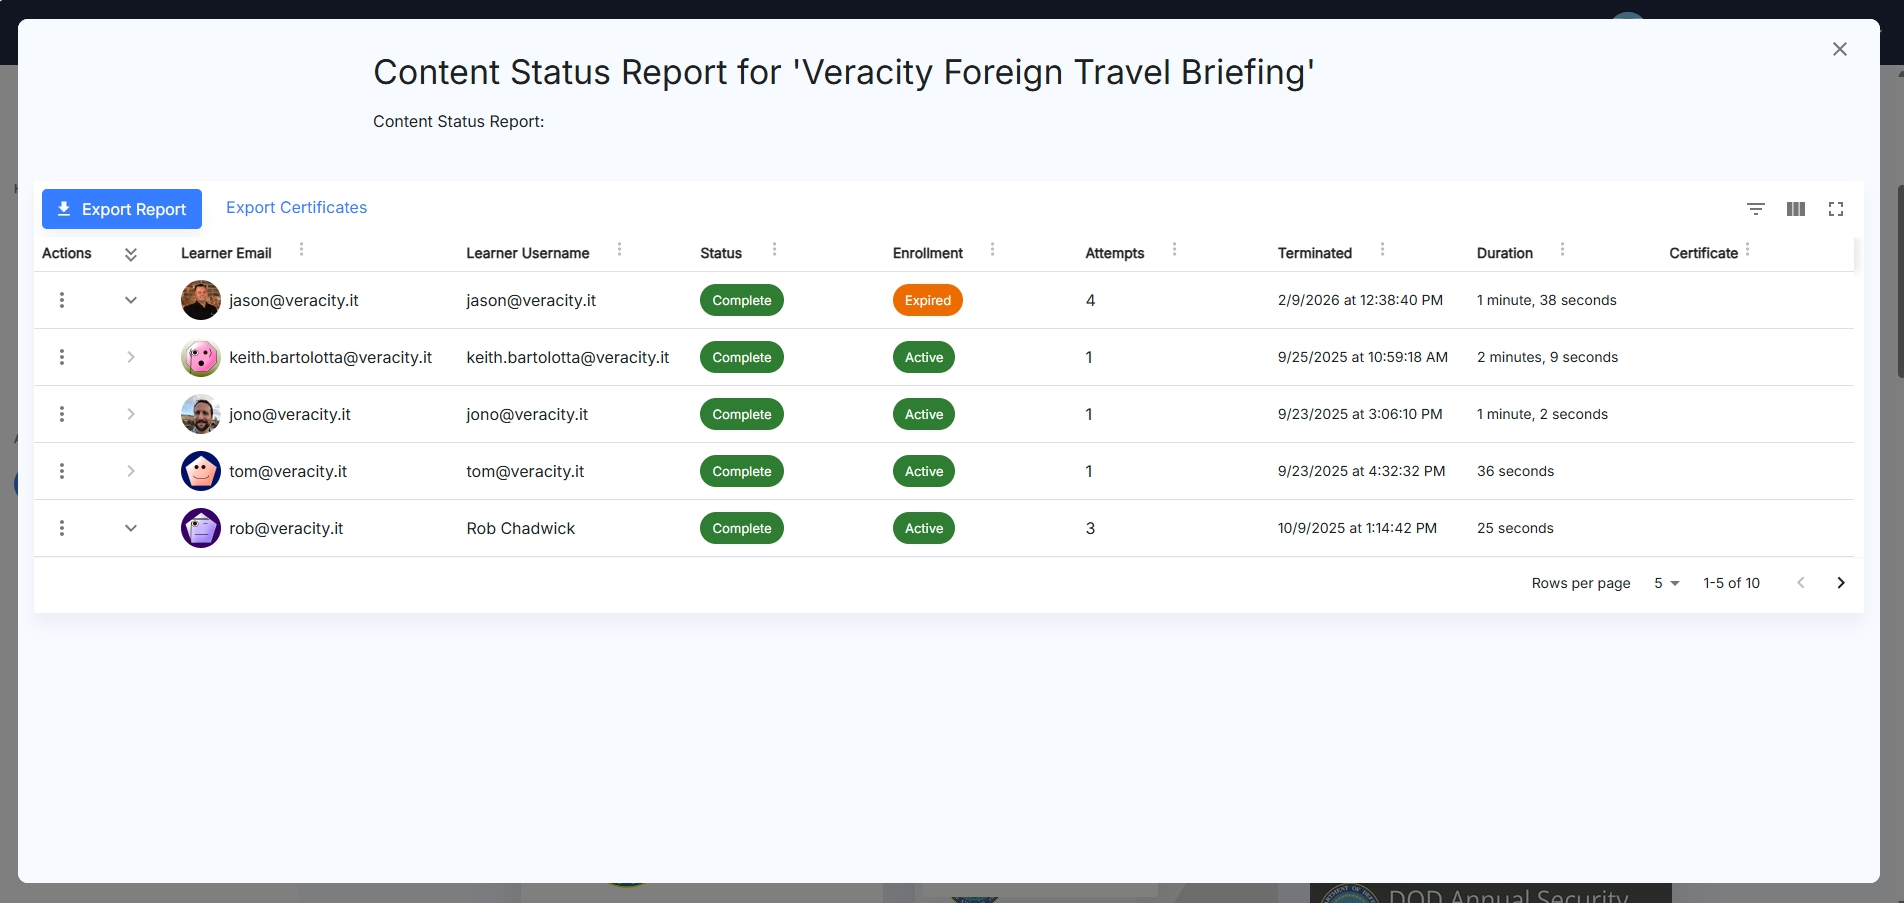Open Learner Email column menu
Viewport: 1904px width, 903px height.
coord(301,249)
